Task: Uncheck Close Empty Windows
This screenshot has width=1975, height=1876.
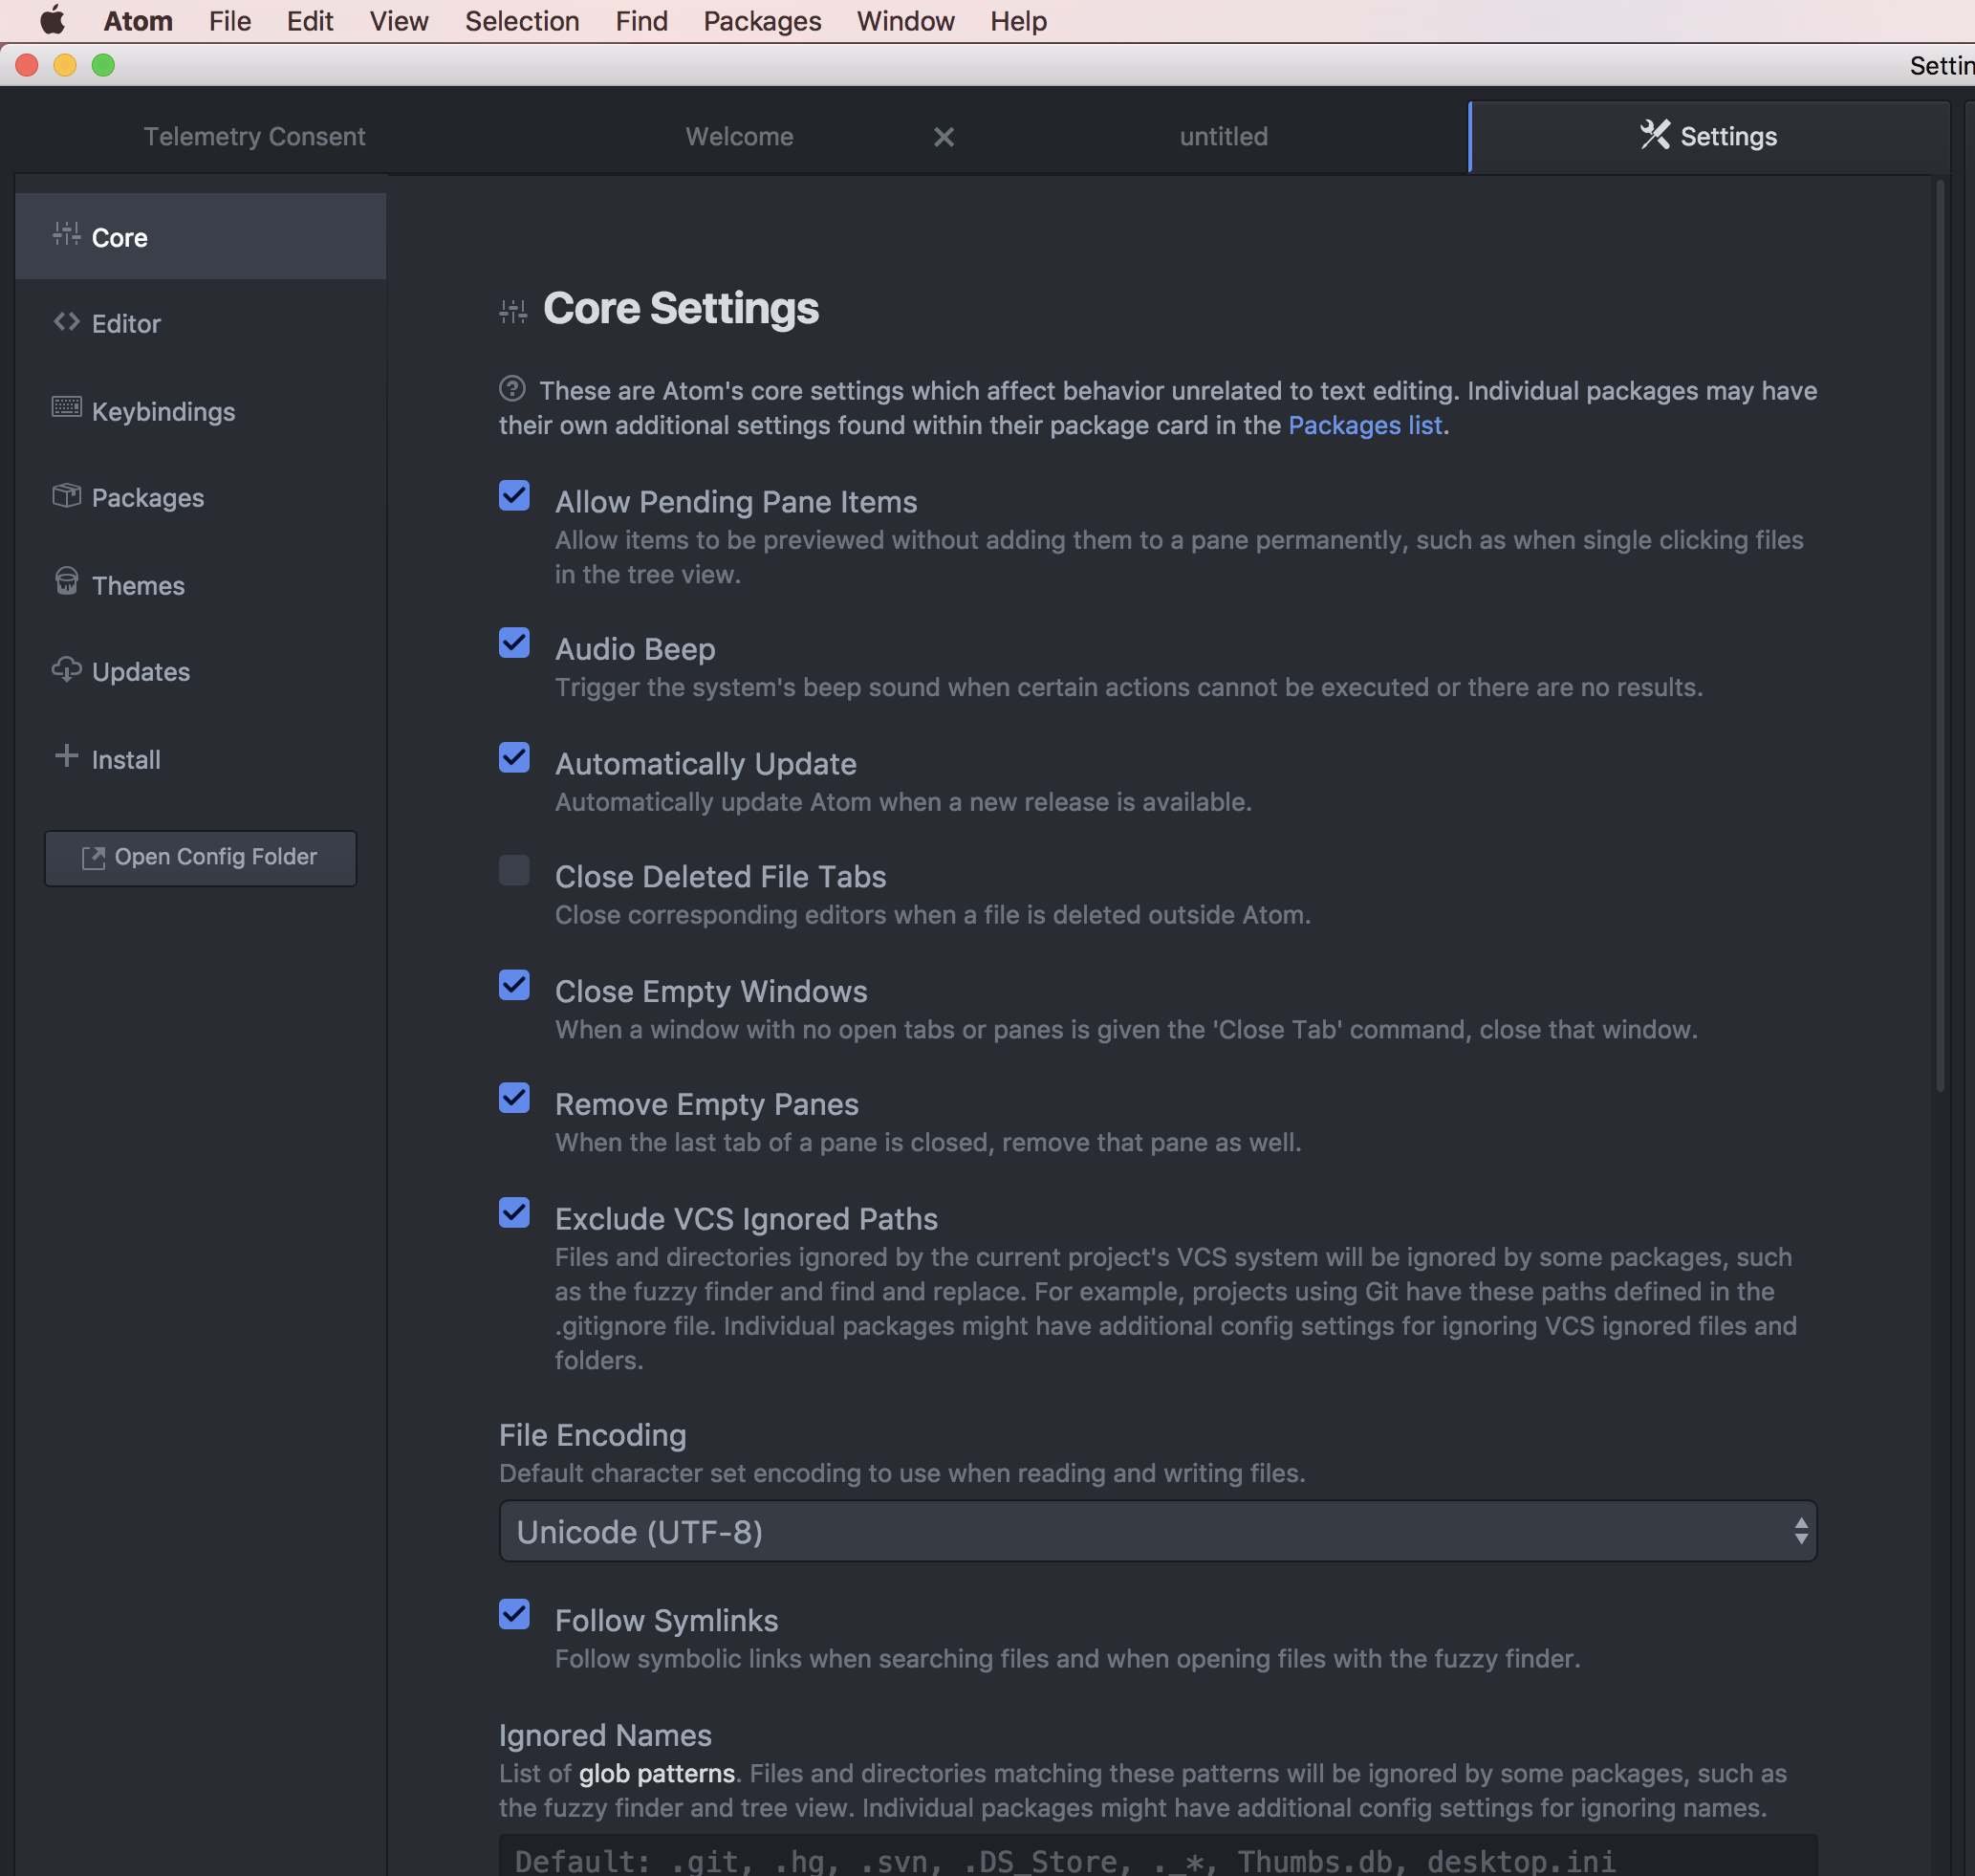Action: tap(514, 986)
